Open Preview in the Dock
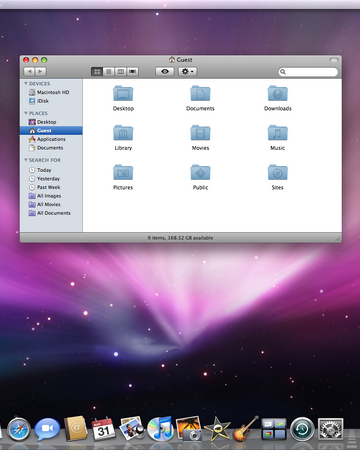This screenshot has width=360, height=450. (x=132, y=429)
